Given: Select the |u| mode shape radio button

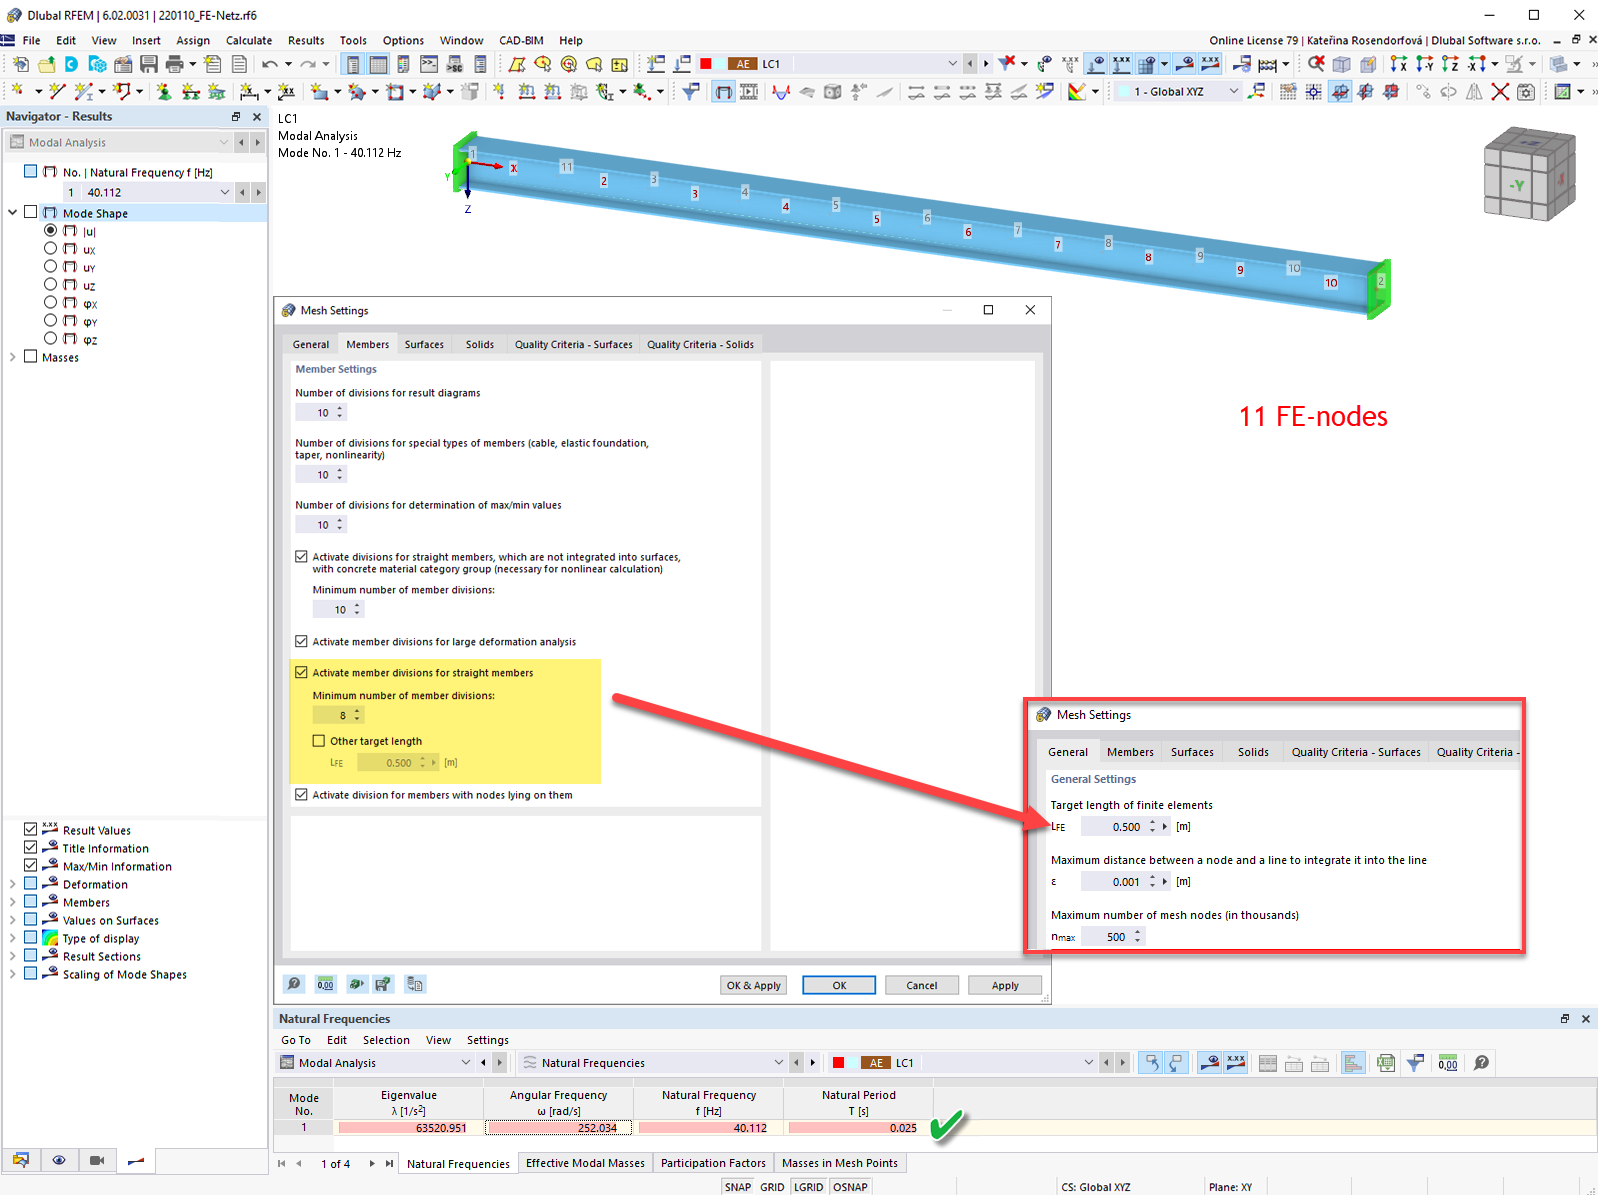Looking at the screenshot, I should tap(50, 231).
